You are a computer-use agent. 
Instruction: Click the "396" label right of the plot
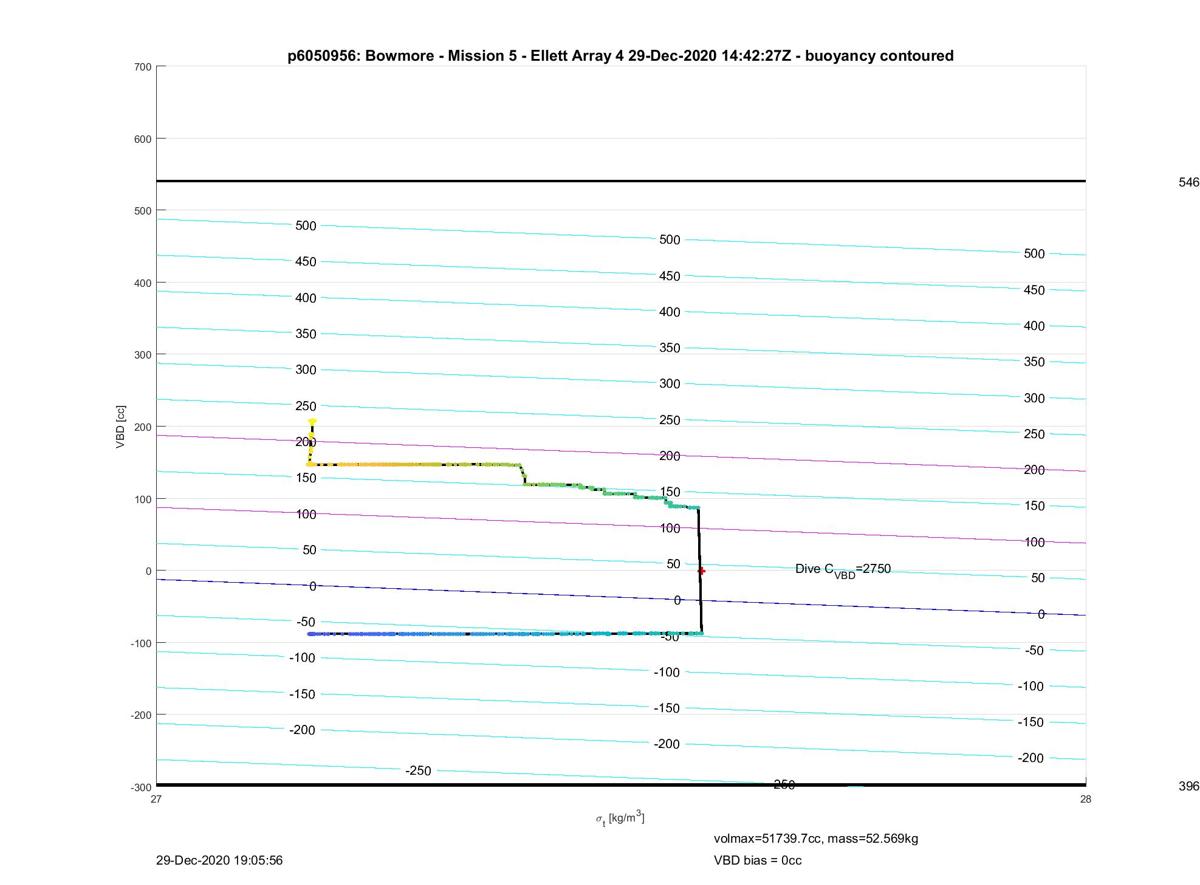pyautogui.click(x=1189, y=787)
